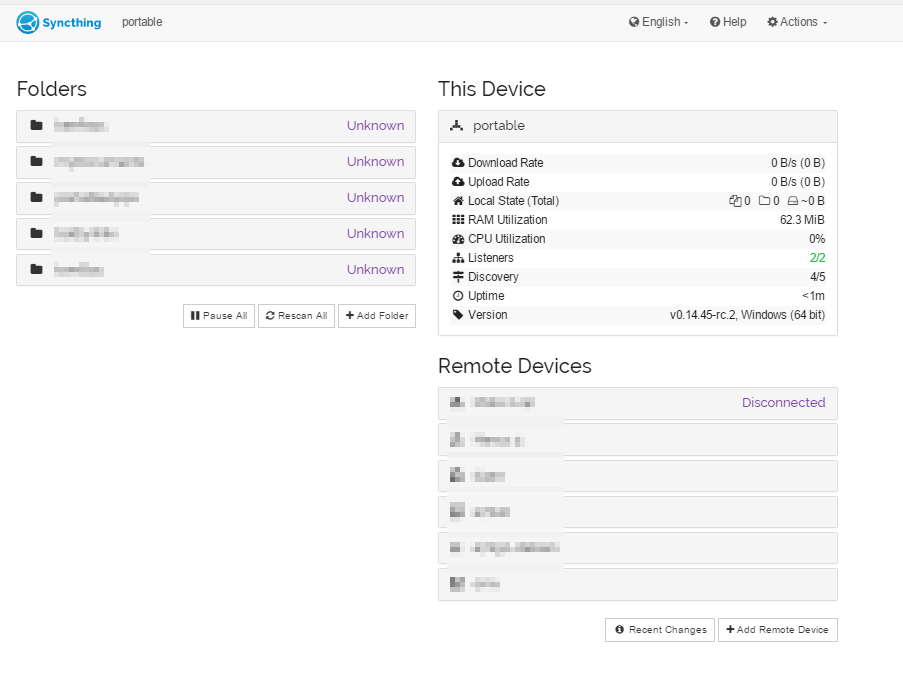Screen dimensions: 903x673
Task: Click the Rescan All button
Action: tap(296, 315)
